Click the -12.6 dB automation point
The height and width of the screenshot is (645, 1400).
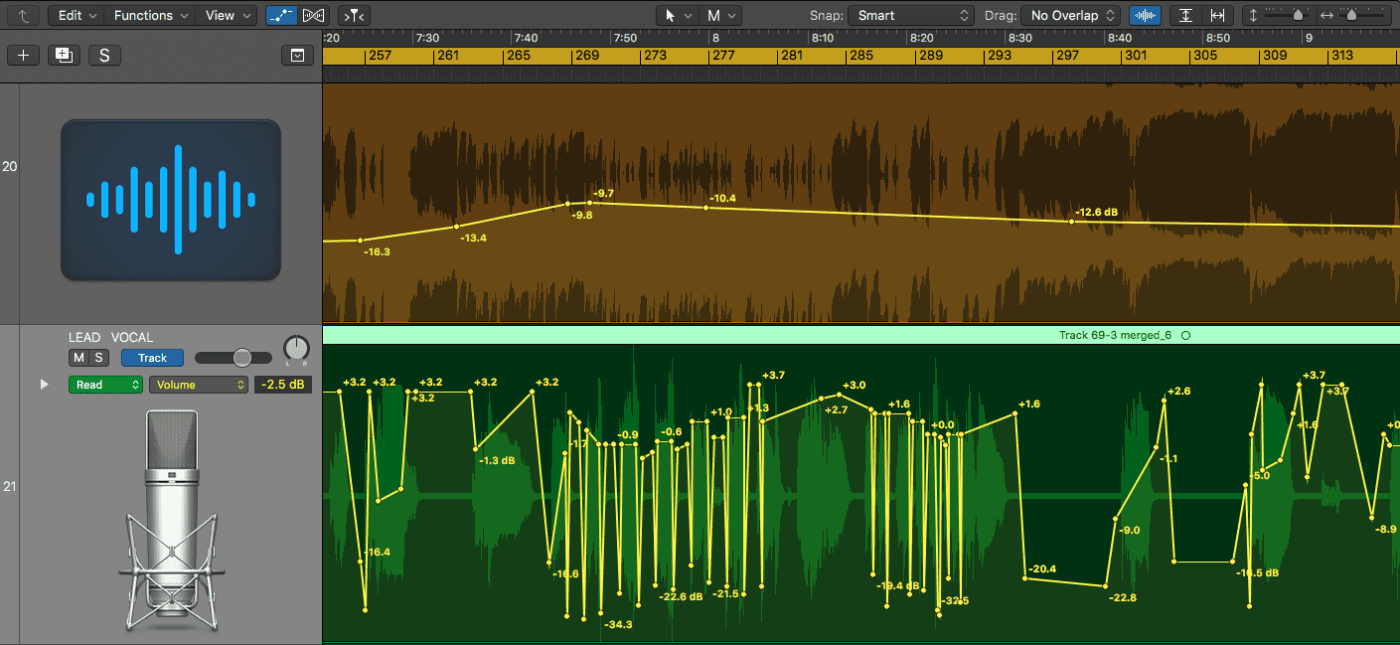[x=1072, y=222]
